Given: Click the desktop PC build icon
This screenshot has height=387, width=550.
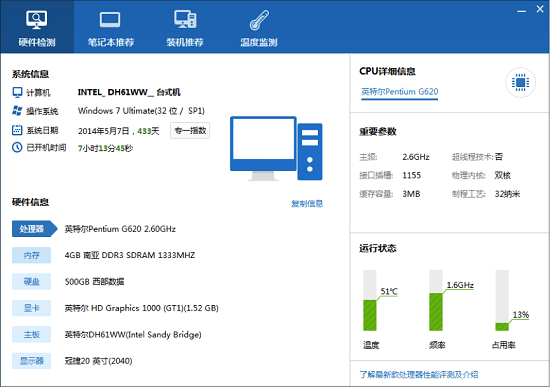Looking at the screenshot, I should 185,19.
